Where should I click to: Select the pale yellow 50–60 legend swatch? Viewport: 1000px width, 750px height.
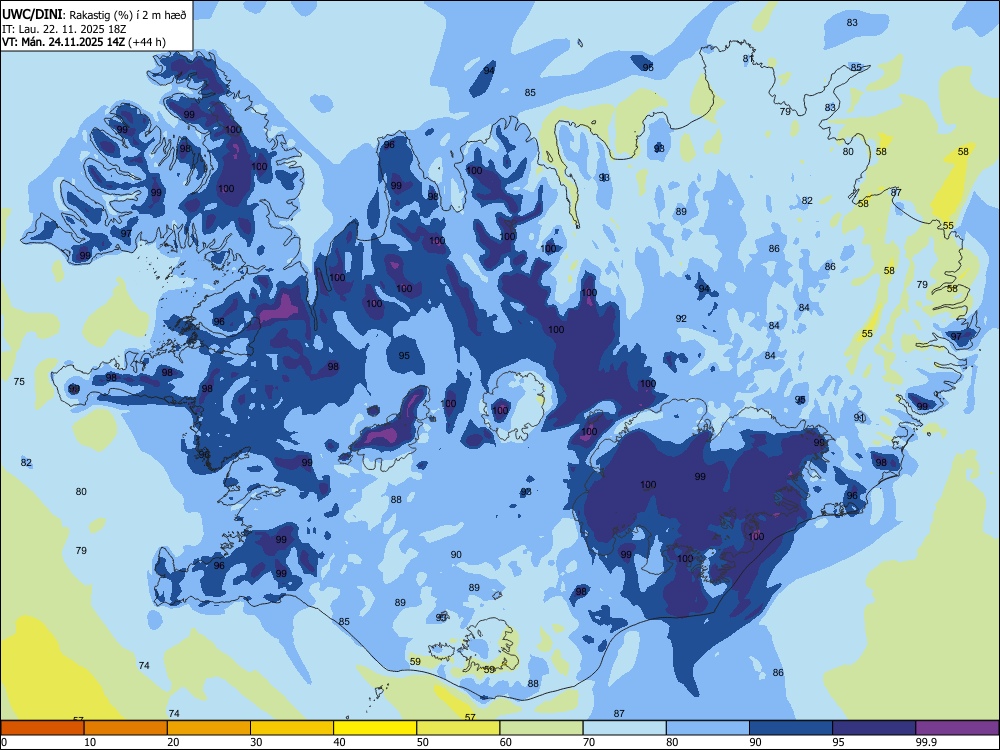click(x=459, y=728)
